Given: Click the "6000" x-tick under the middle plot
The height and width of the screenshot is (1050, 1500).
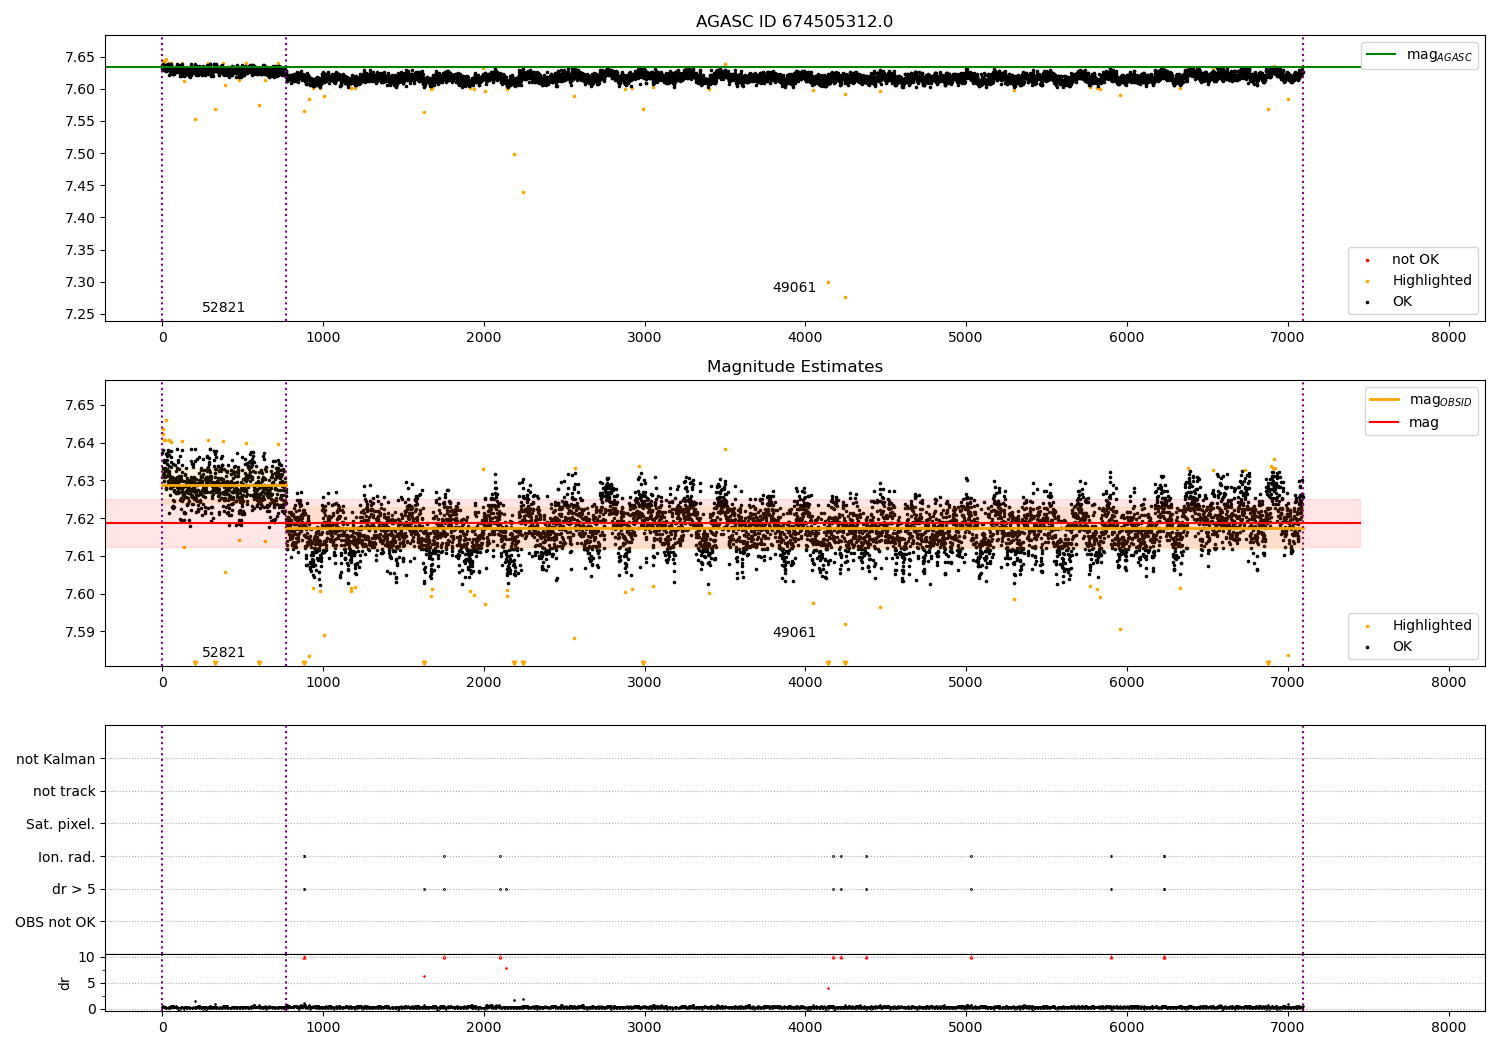Looking at the screenshot, I should (x=1127, y=683).
